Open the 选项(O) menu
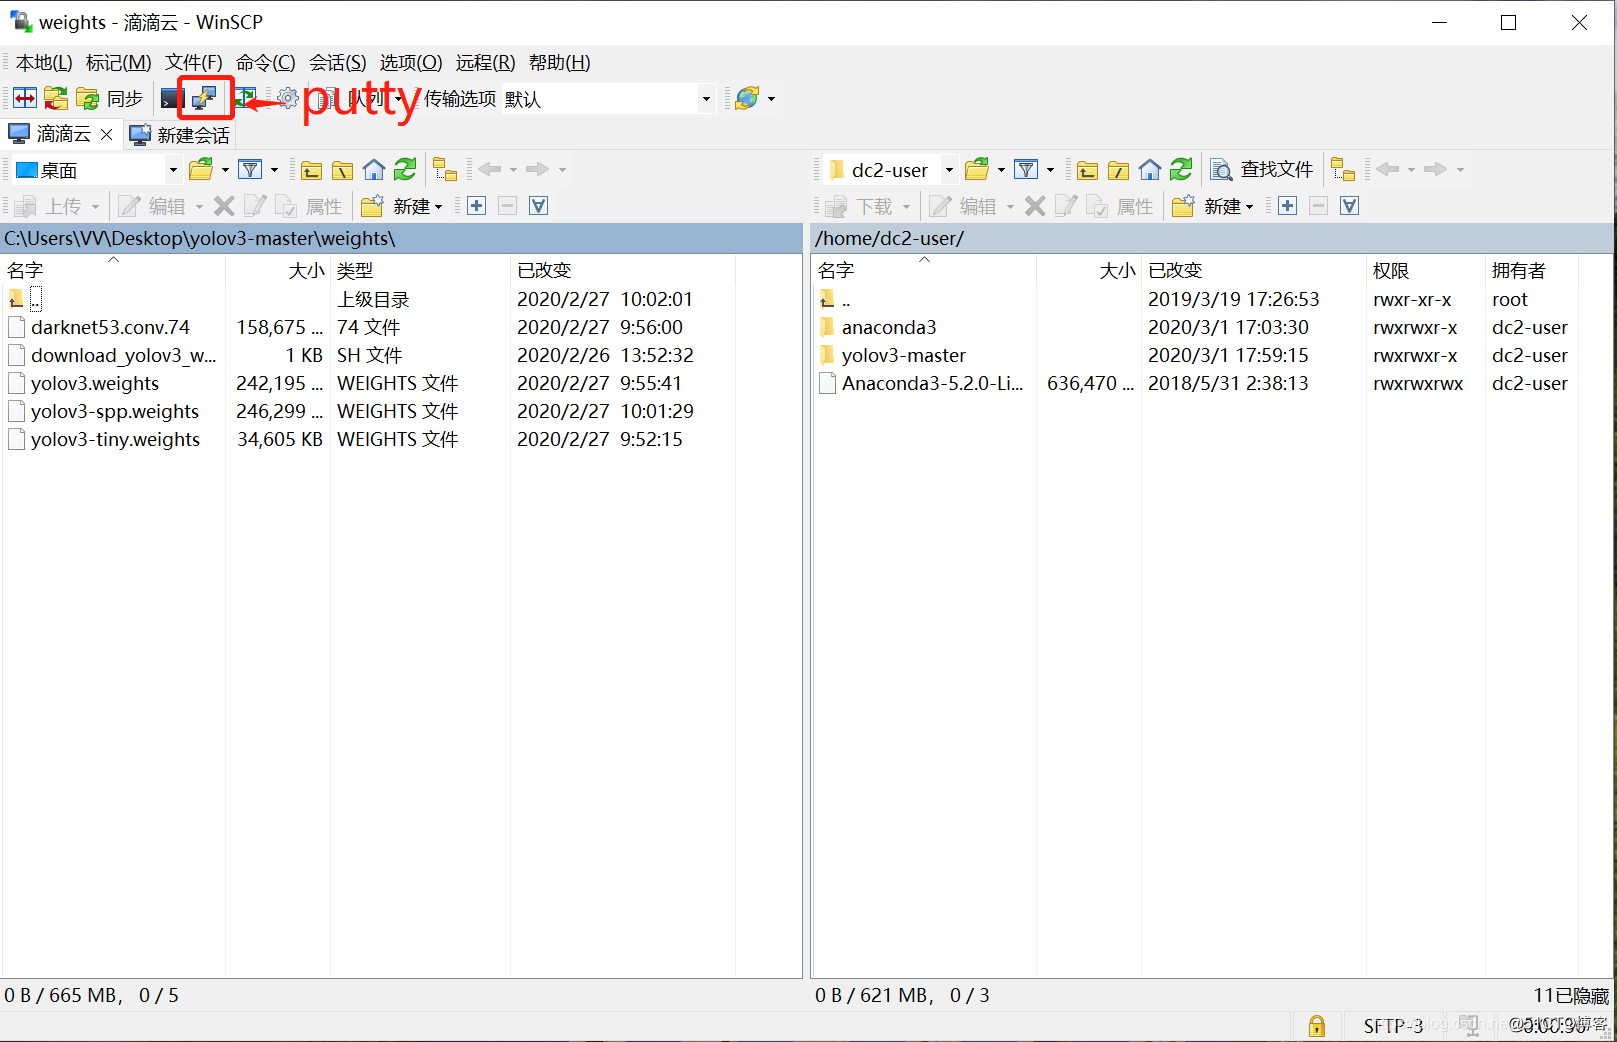The width and height of the screenshot is (1617, 1042). pos(411,62)
